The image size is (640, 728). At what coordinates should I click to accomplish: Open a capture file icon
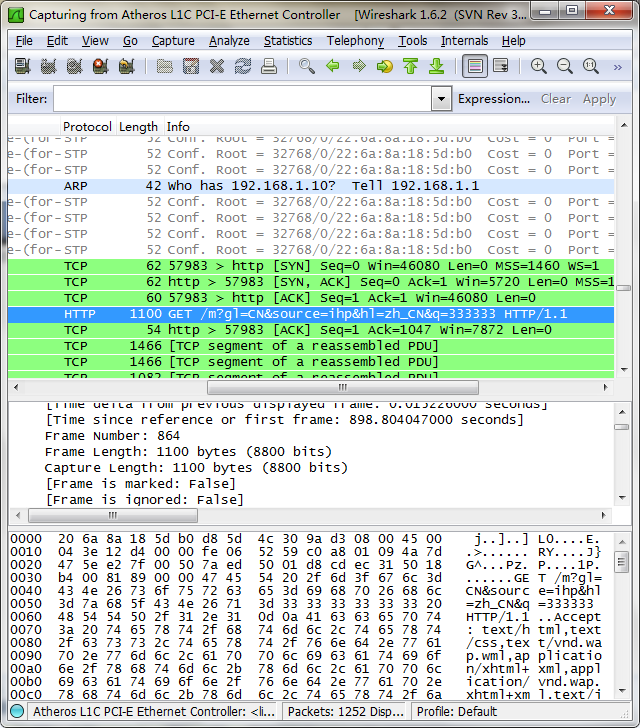[164, 66]
